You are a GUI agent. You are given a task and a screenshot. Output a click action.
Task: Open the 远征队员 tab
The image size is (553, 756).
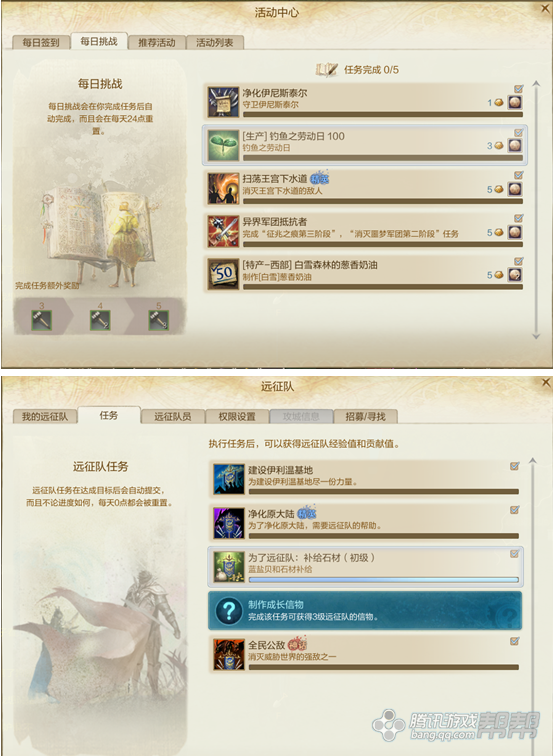pyautogui.click(x=173, y=417)
